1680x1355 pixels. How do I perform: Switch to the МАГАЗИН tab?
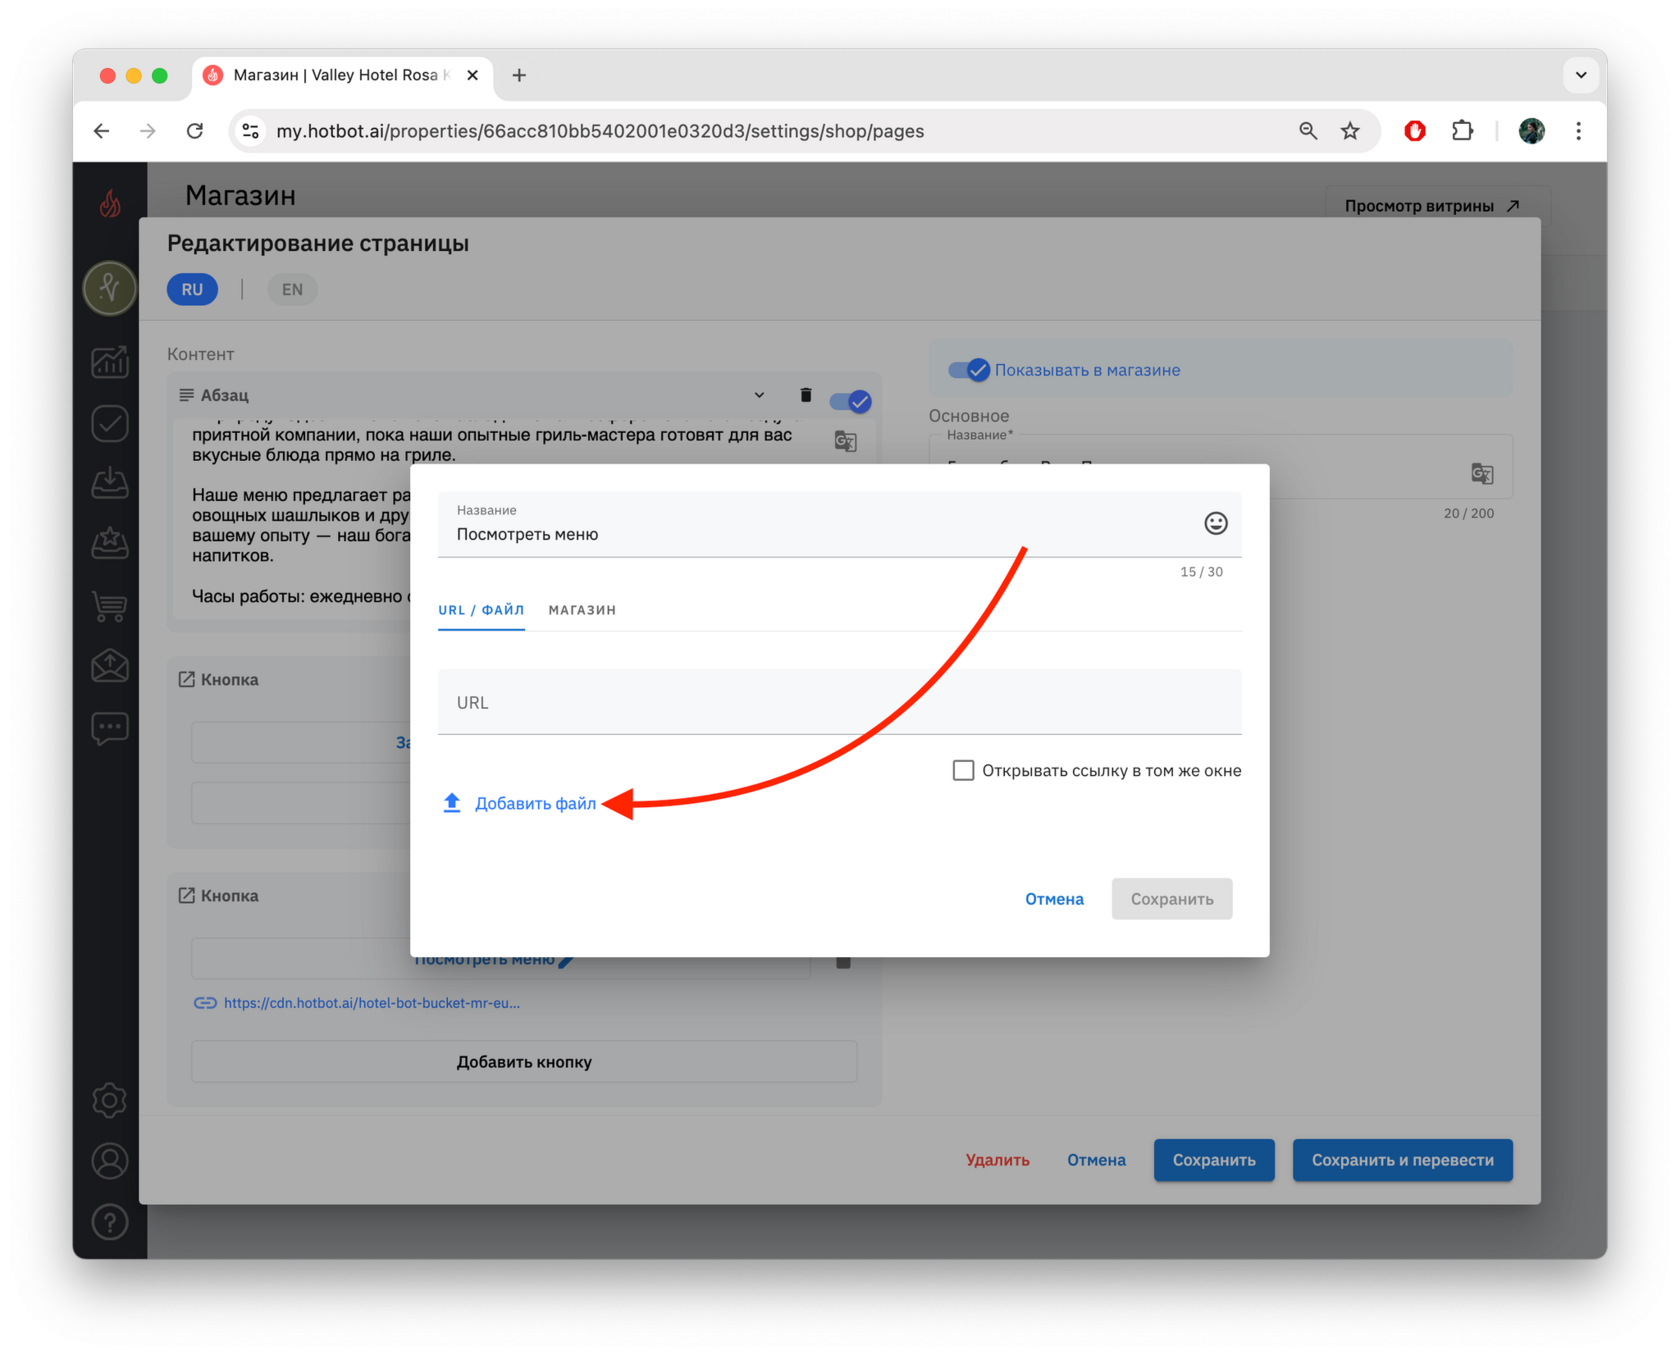[582, 610]
